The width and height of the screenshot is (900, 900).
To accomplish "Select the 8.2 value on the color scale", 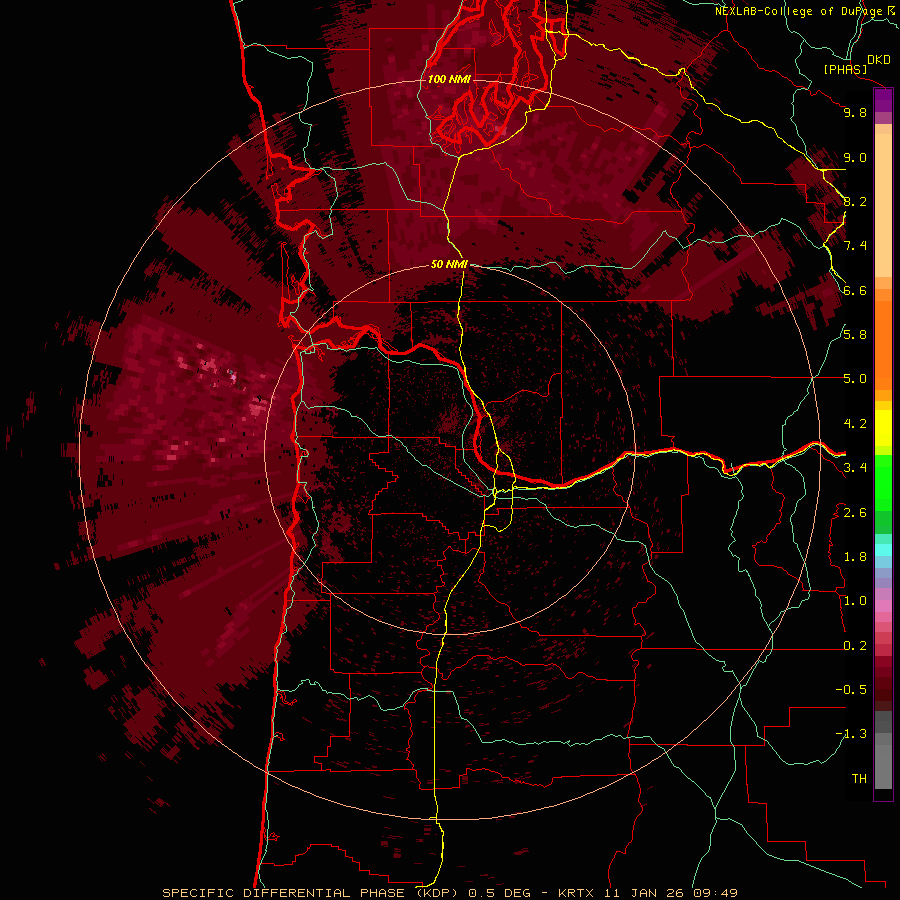I will 855,201.
